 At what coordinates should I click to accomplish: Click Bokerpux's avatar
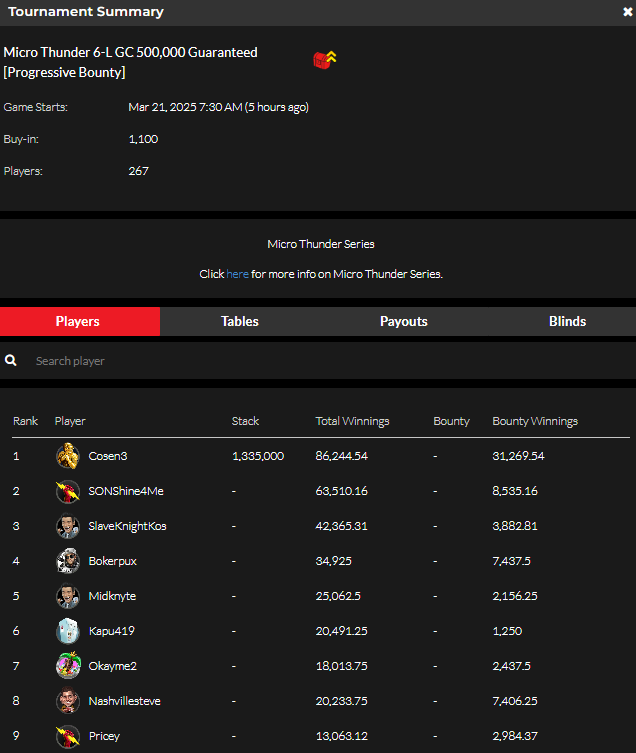coord(68,561)
